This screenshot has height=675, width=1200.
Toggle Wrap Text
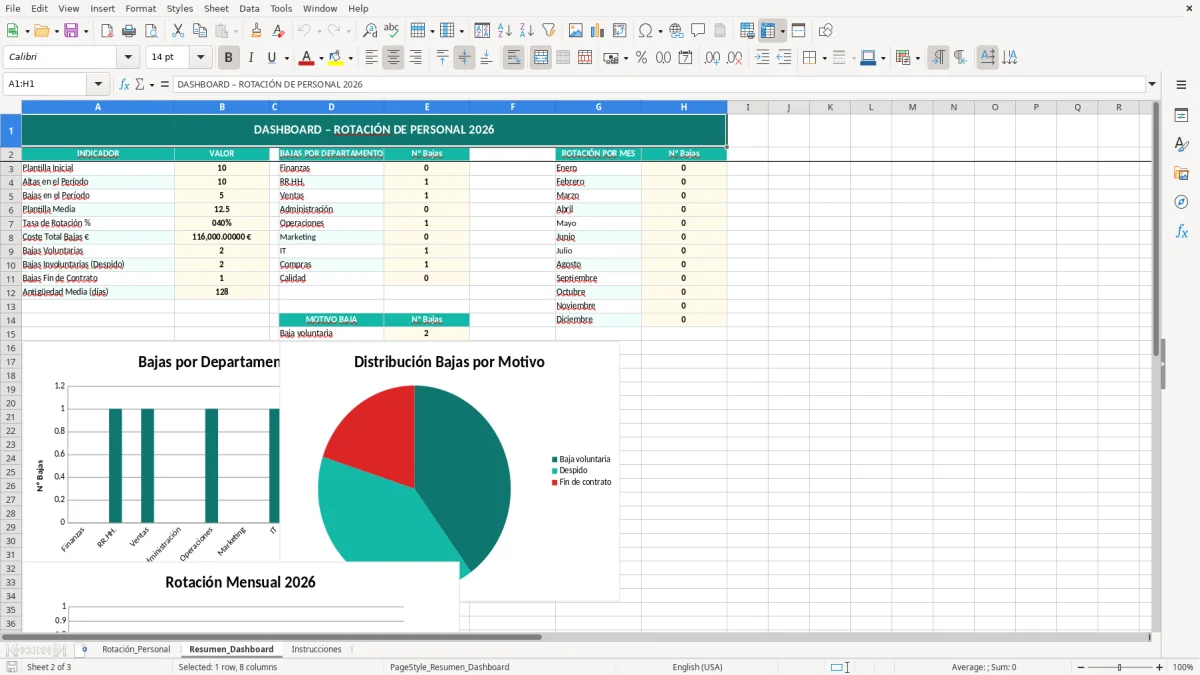[513, 58]
